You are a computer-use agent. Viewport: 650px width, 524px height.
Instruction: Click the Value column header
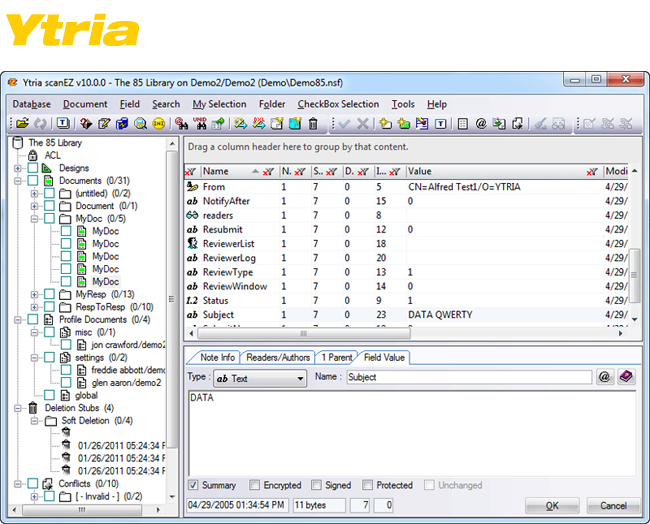point(495,171)
